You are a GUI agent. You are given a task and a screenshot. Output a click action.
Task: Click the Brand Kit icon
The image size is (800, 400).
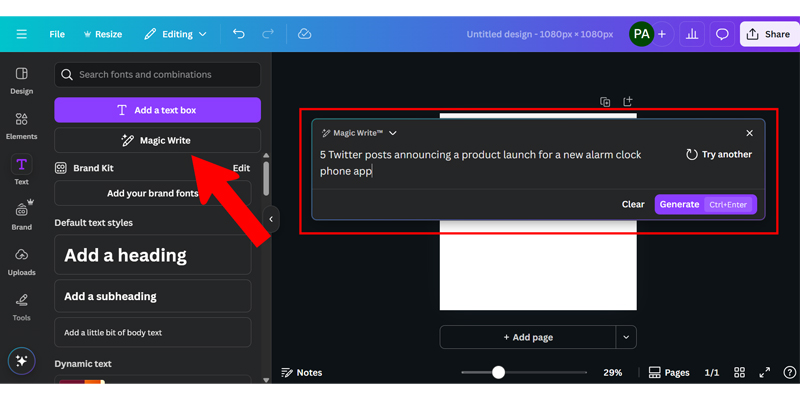point(61,168)
